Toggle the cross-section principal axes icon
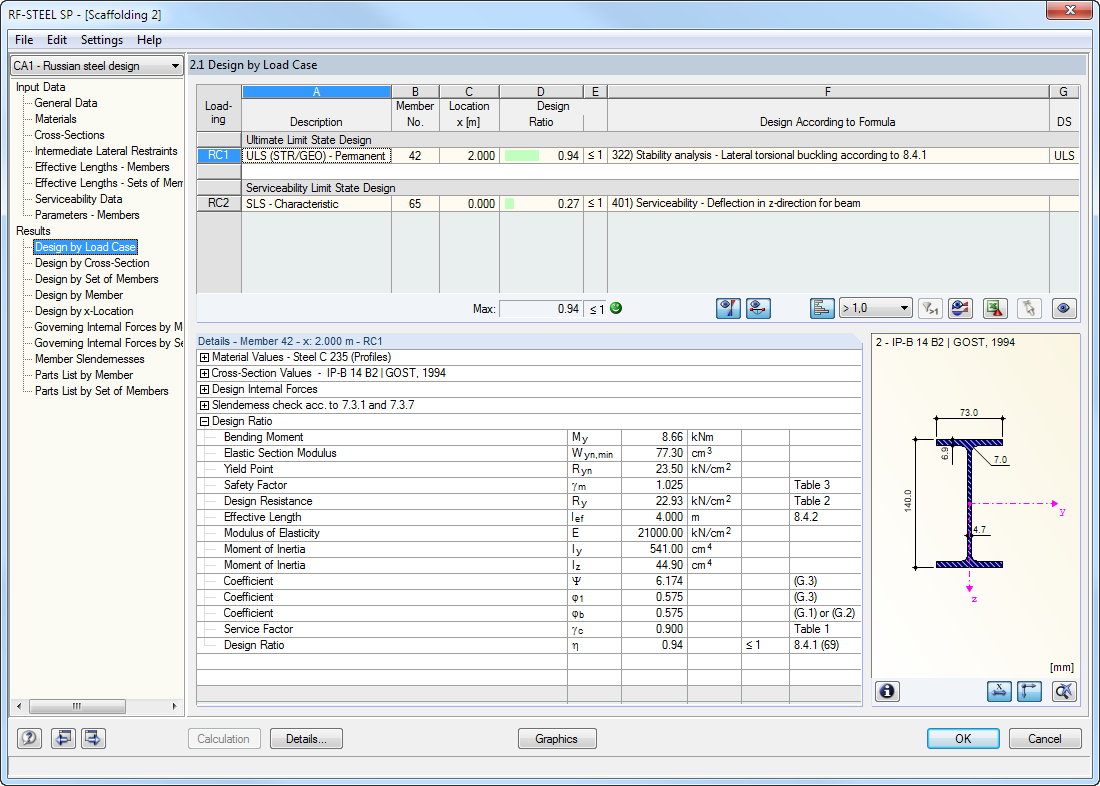1100x786 pixels. (x=1029, y=691)
